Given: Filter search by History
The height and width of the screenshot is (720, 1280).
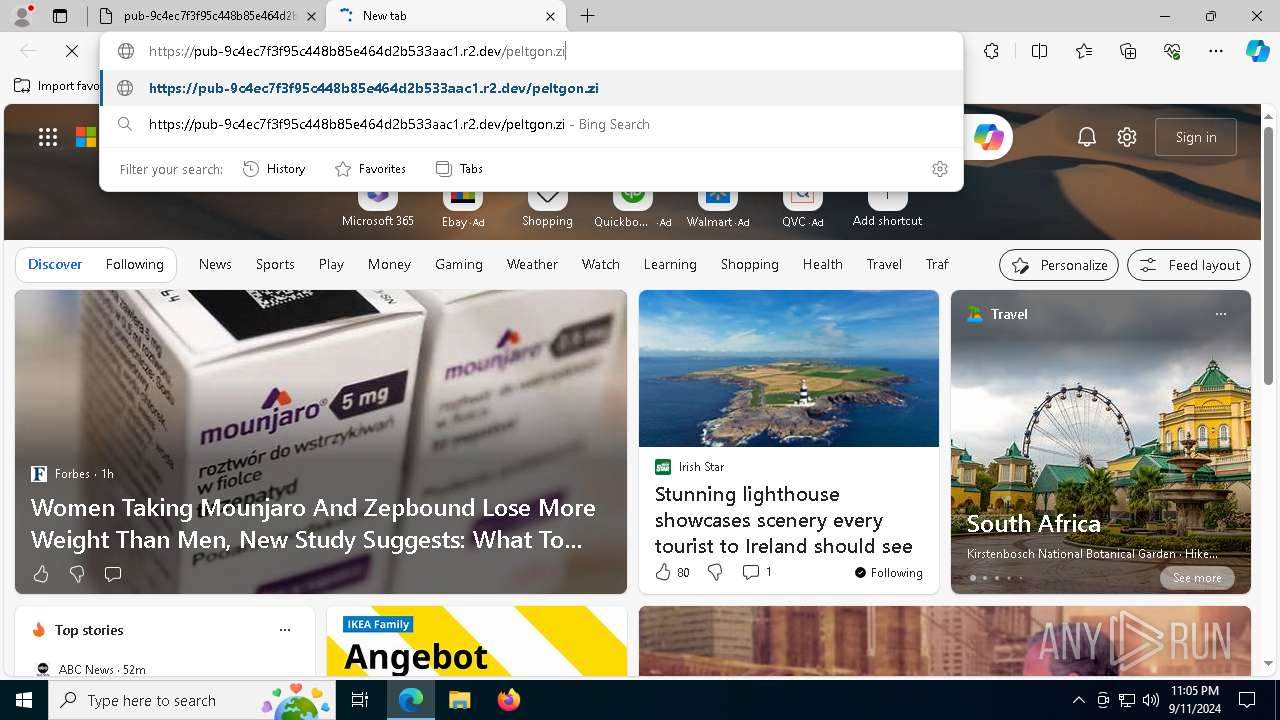Looking at the screenshot, I should point(274,169).
